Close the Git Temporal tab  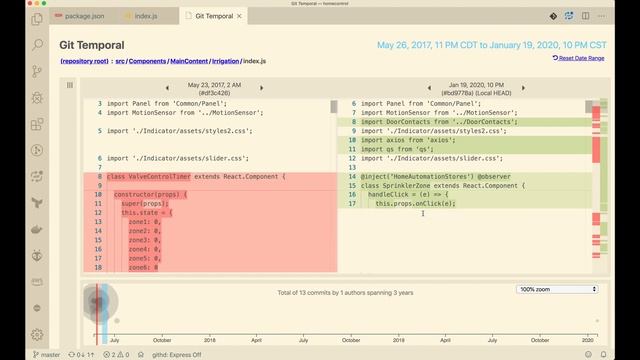pos(240,16)
